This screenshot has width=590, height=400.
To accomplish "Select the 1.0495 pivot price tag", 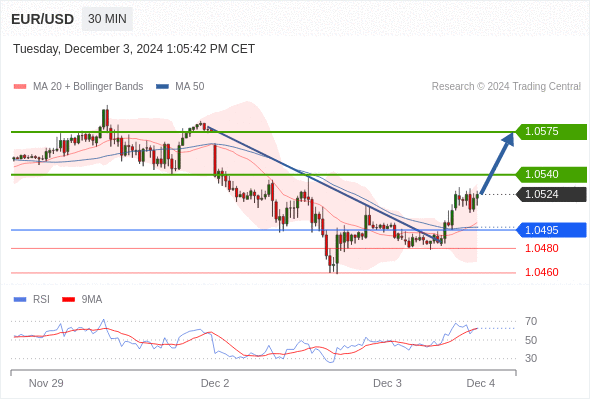I will tap(551, 230).
